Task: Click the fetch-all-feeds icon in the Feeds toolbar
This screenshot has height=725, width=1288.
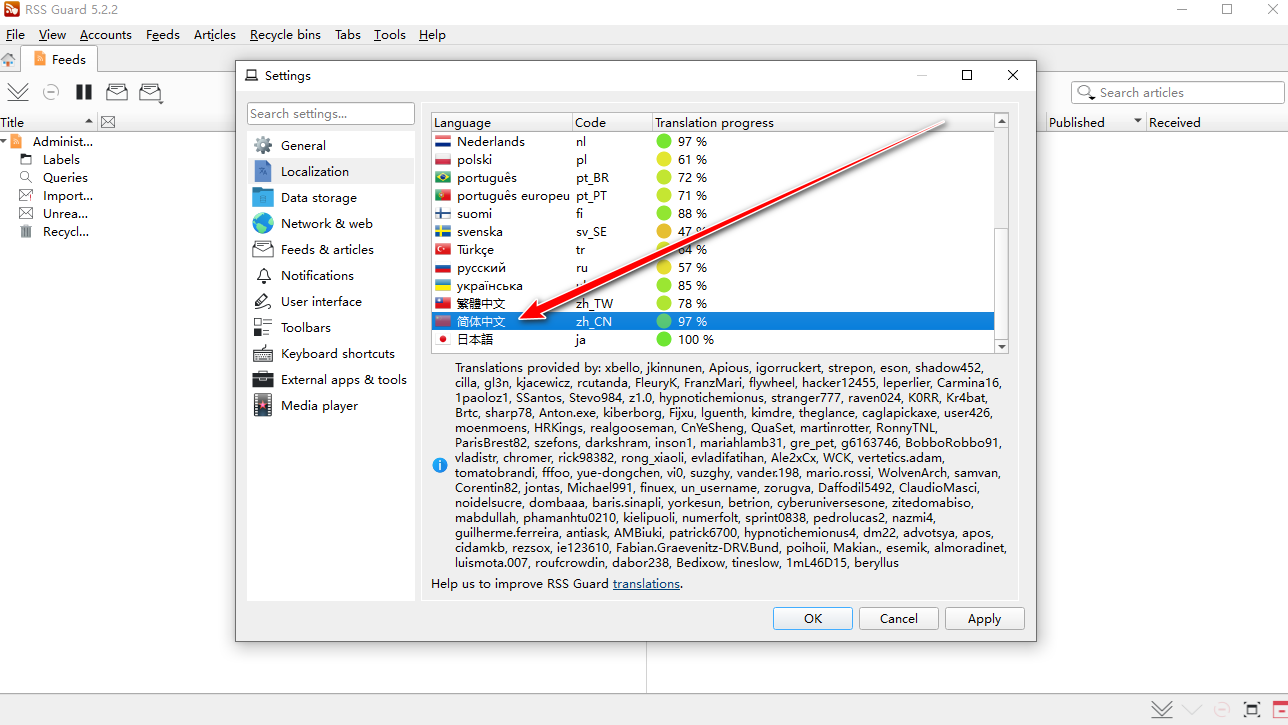Action: pyautogui.click(x=18, y=92)
